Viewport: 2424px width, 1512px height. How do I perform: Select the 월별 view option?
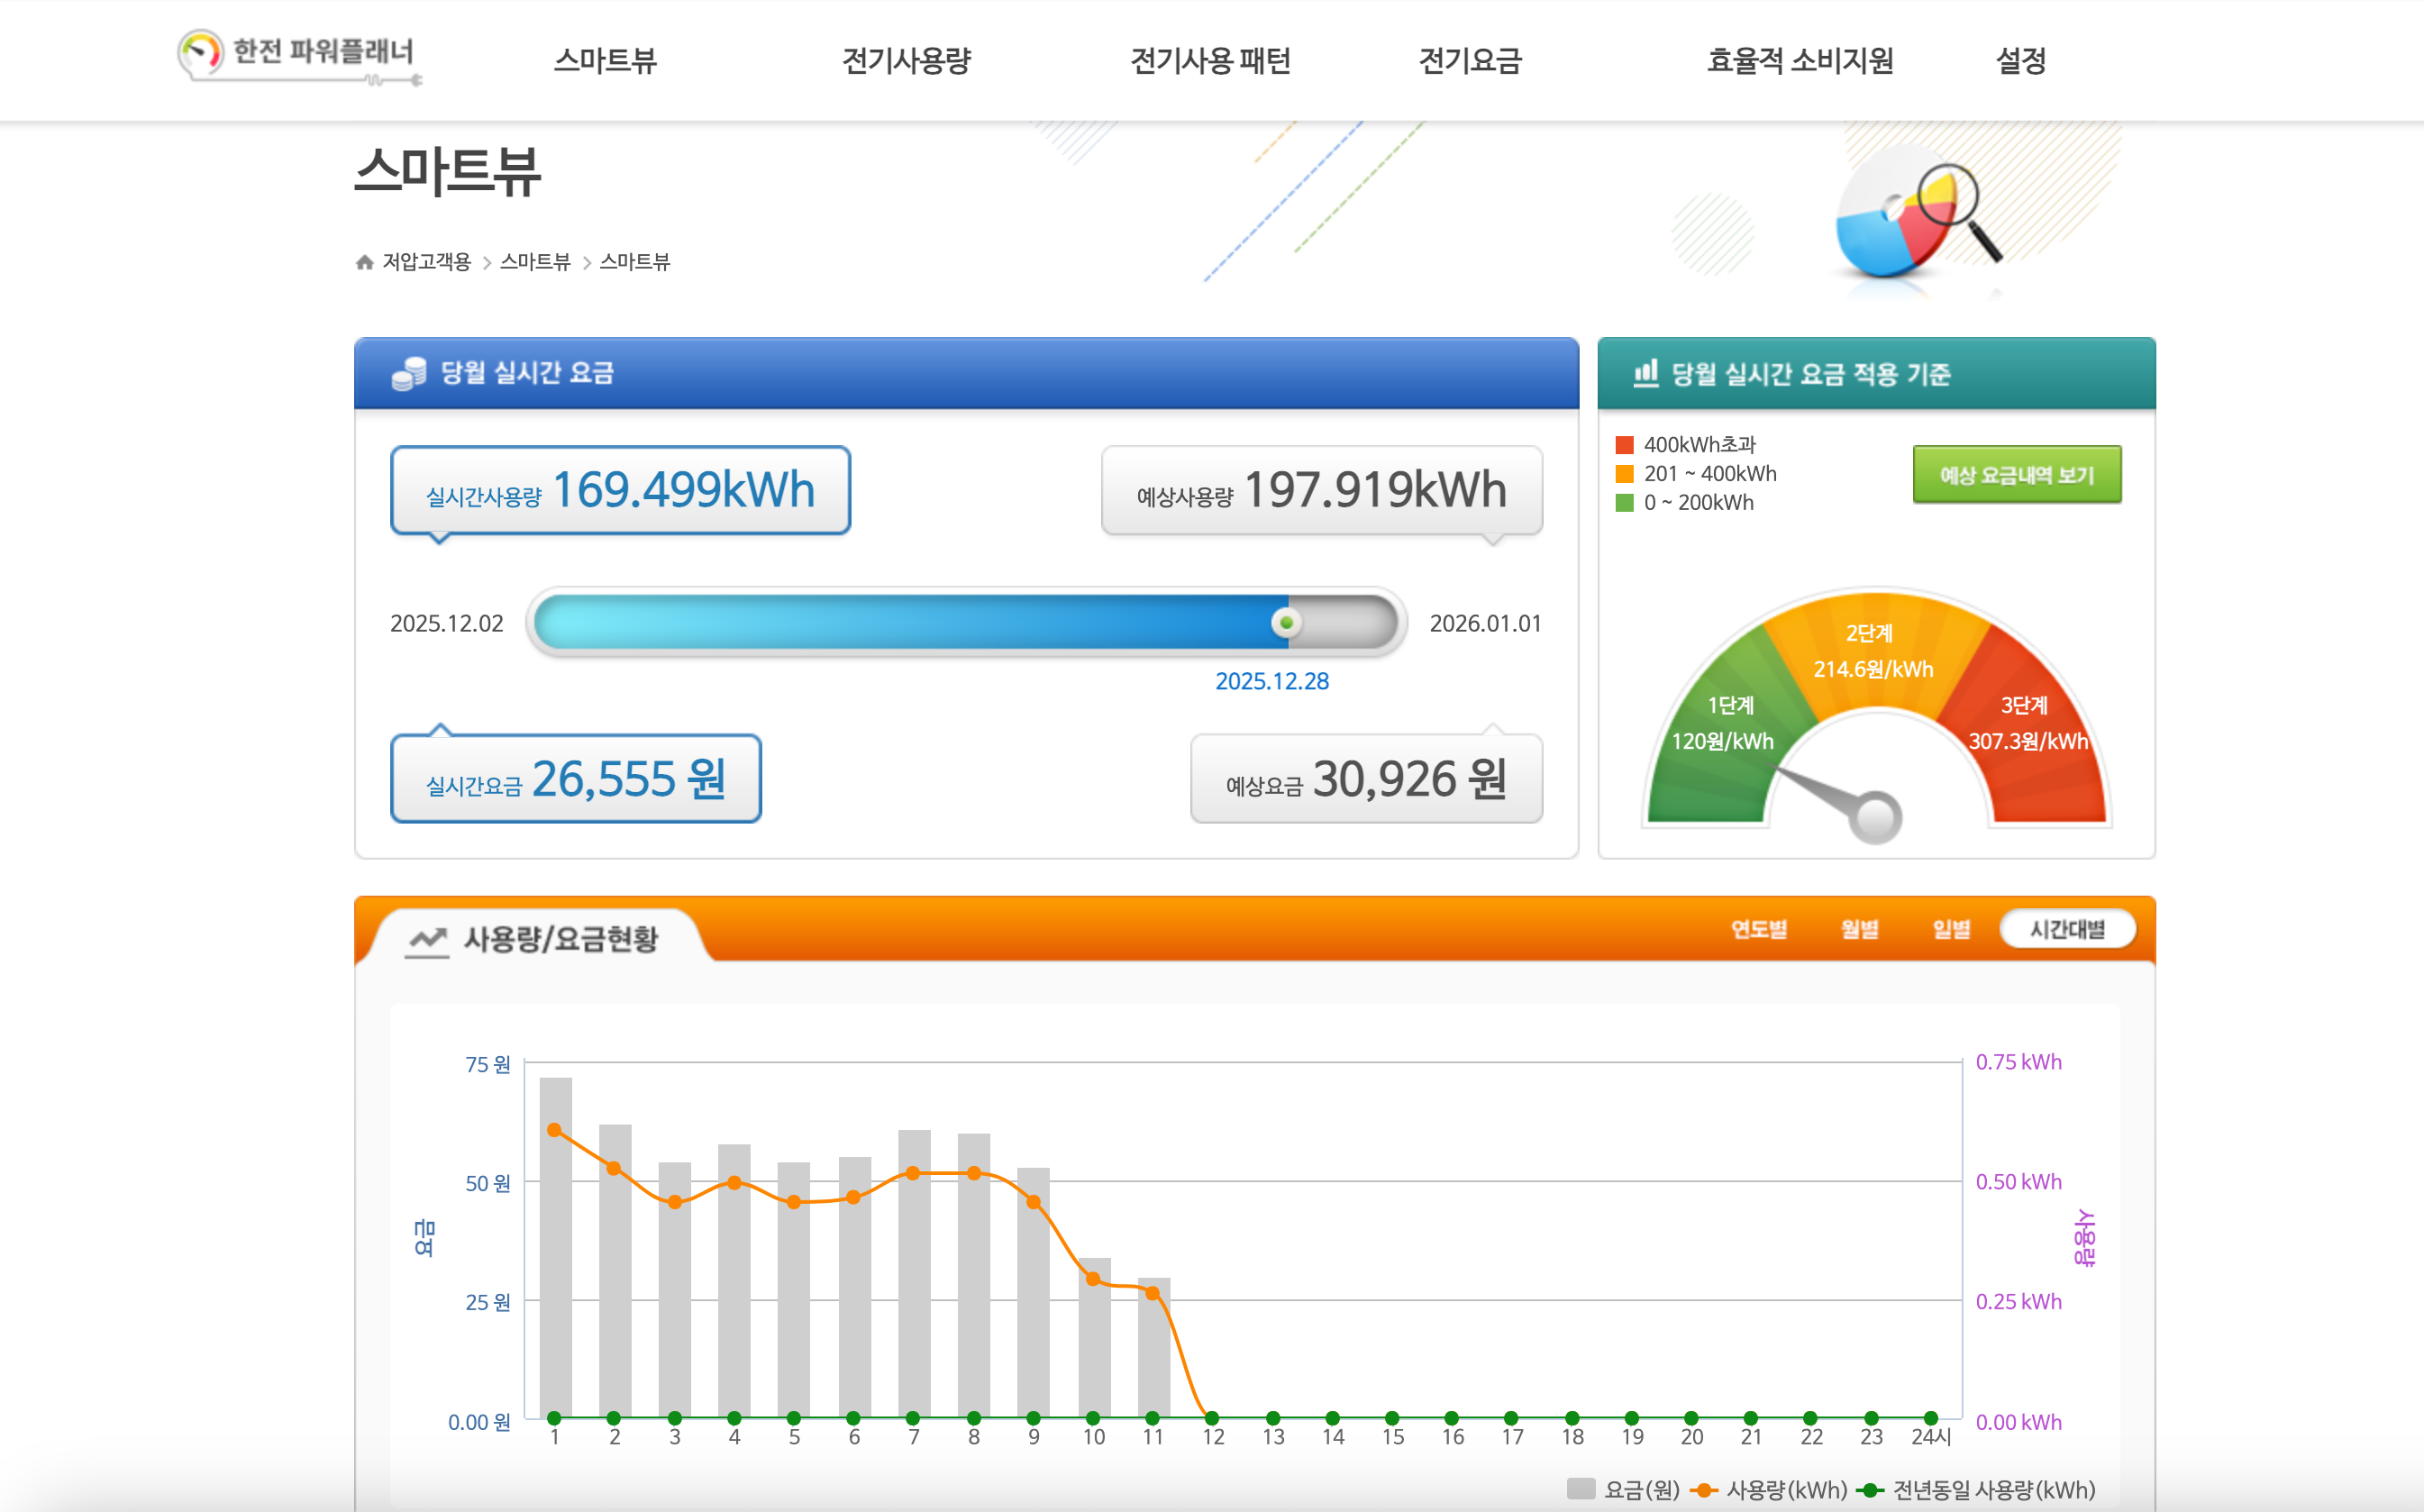[1861, 929]
